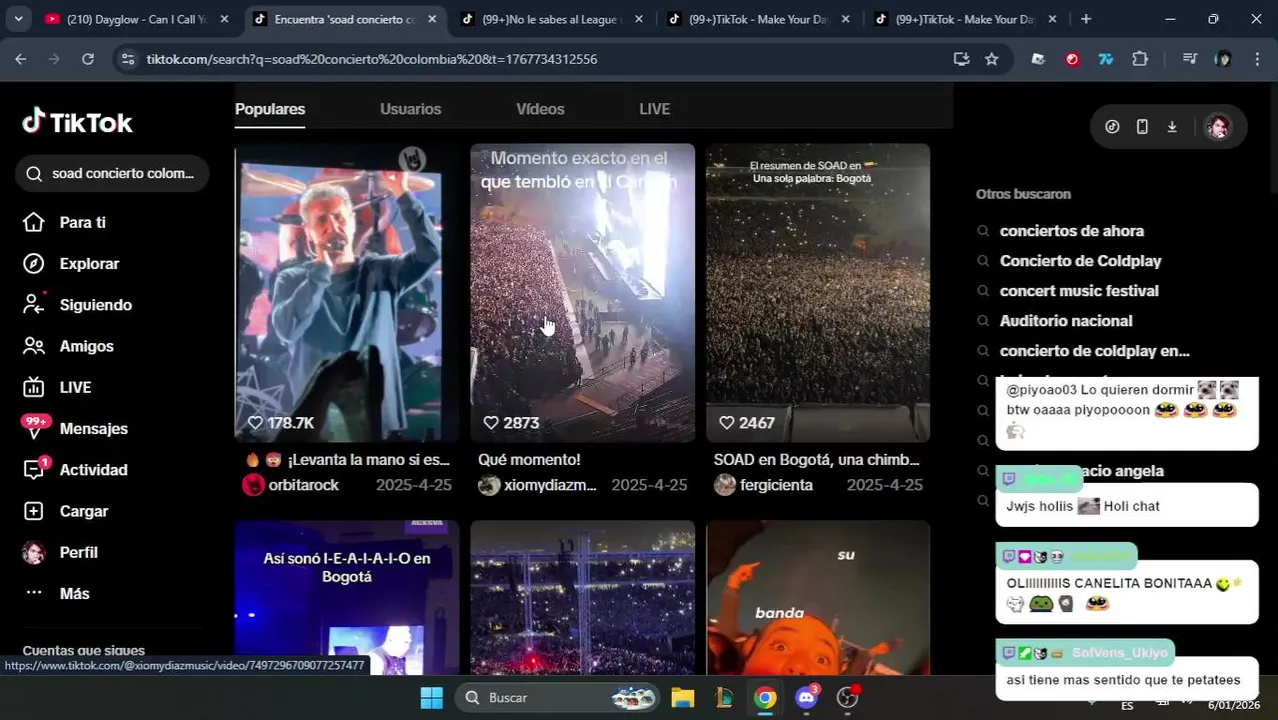Search 'conciertos de ahora' suggestion
The image size is (1278, 720).
point(1071,231)
